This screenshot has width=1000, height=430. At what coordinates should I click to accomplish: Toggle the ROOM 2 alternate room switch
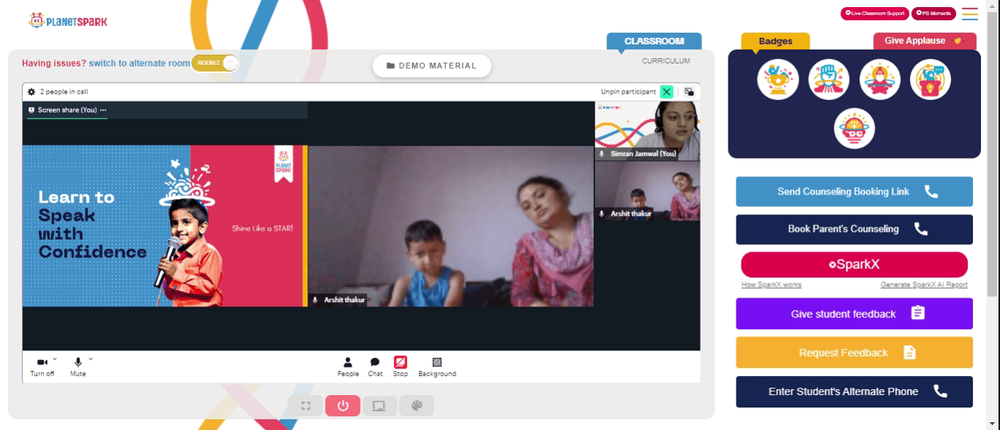pos(216,63)
